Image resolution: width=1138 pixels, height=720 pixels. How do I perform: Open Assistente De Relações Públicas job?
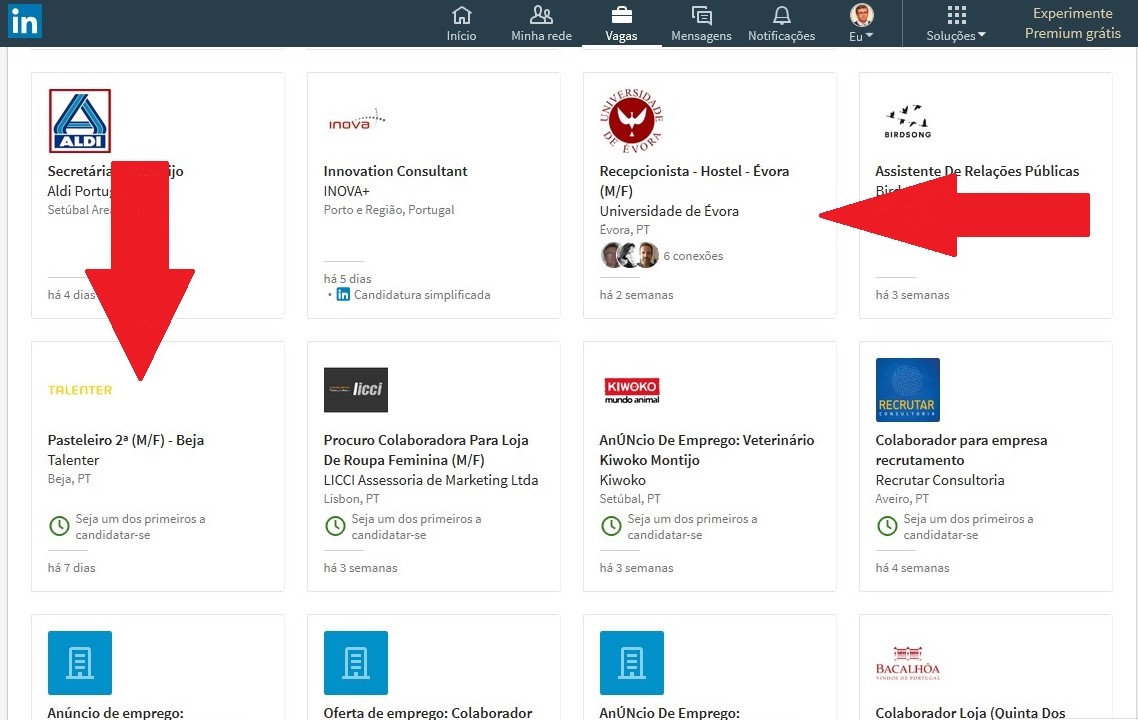coord(977,171)
